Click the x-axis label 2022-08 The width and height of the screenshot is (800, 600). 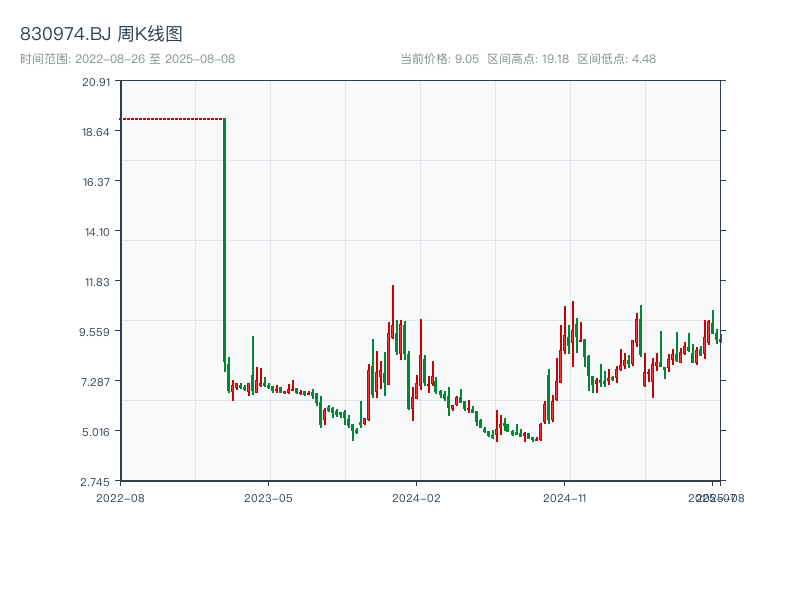tap(120, 498)
